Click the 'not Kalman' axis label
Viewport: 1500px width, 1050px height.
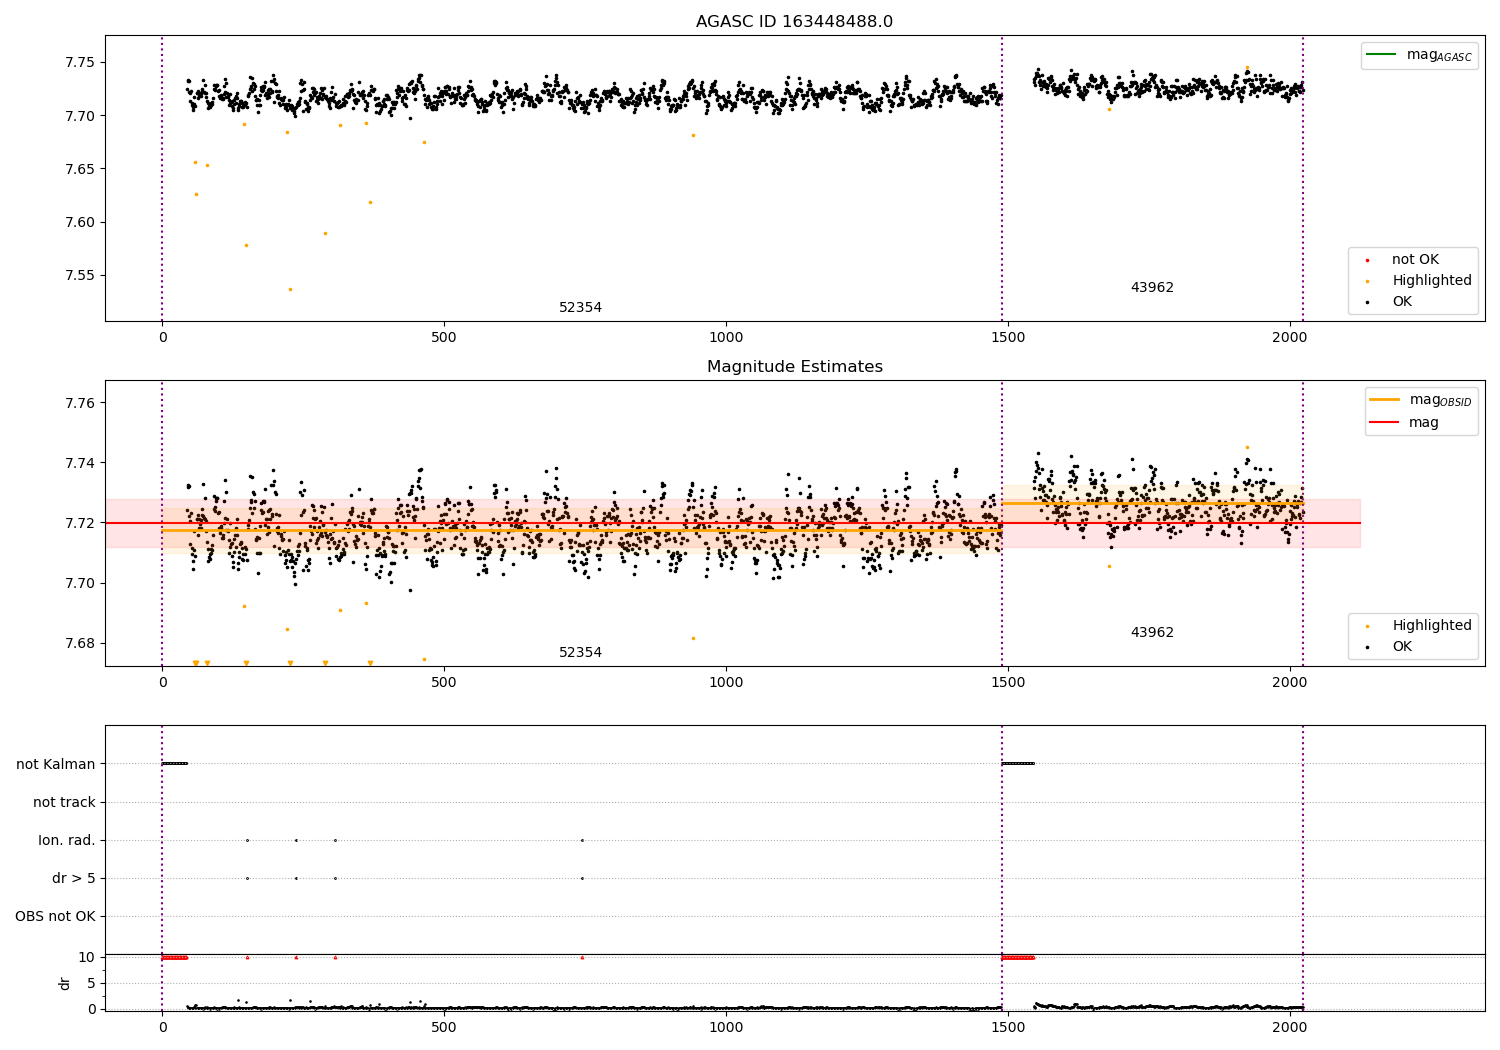[56, 764]
